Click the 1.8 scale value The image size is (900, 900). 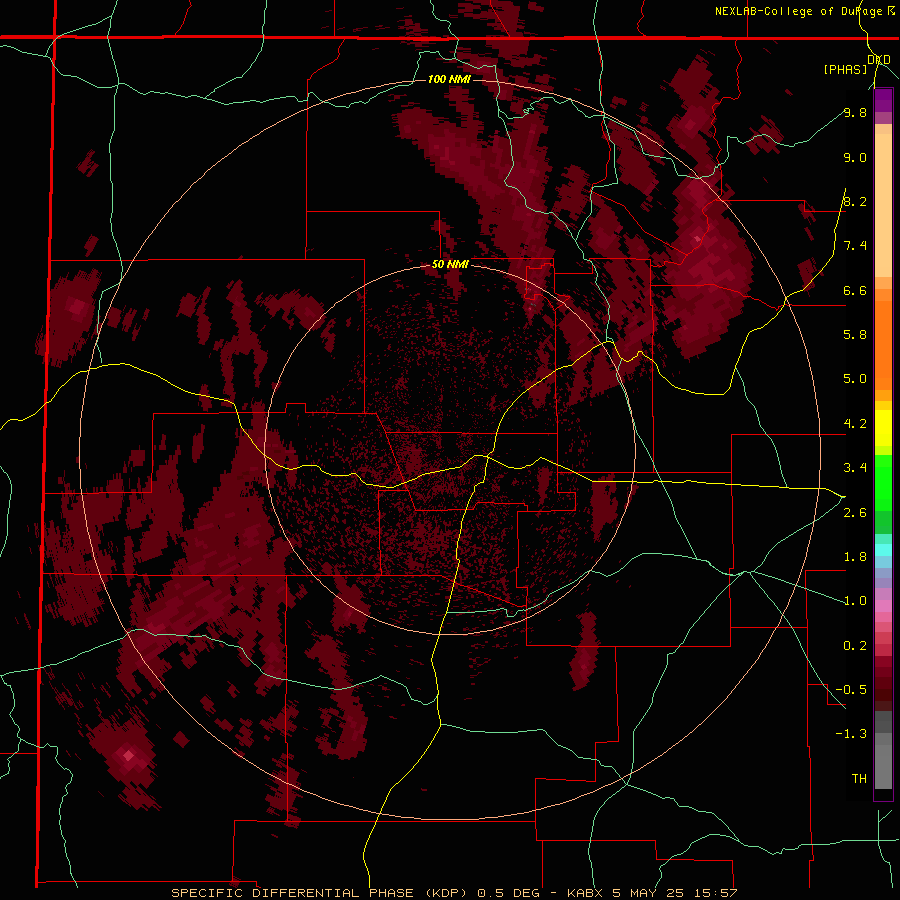click(x=855, y=557)
